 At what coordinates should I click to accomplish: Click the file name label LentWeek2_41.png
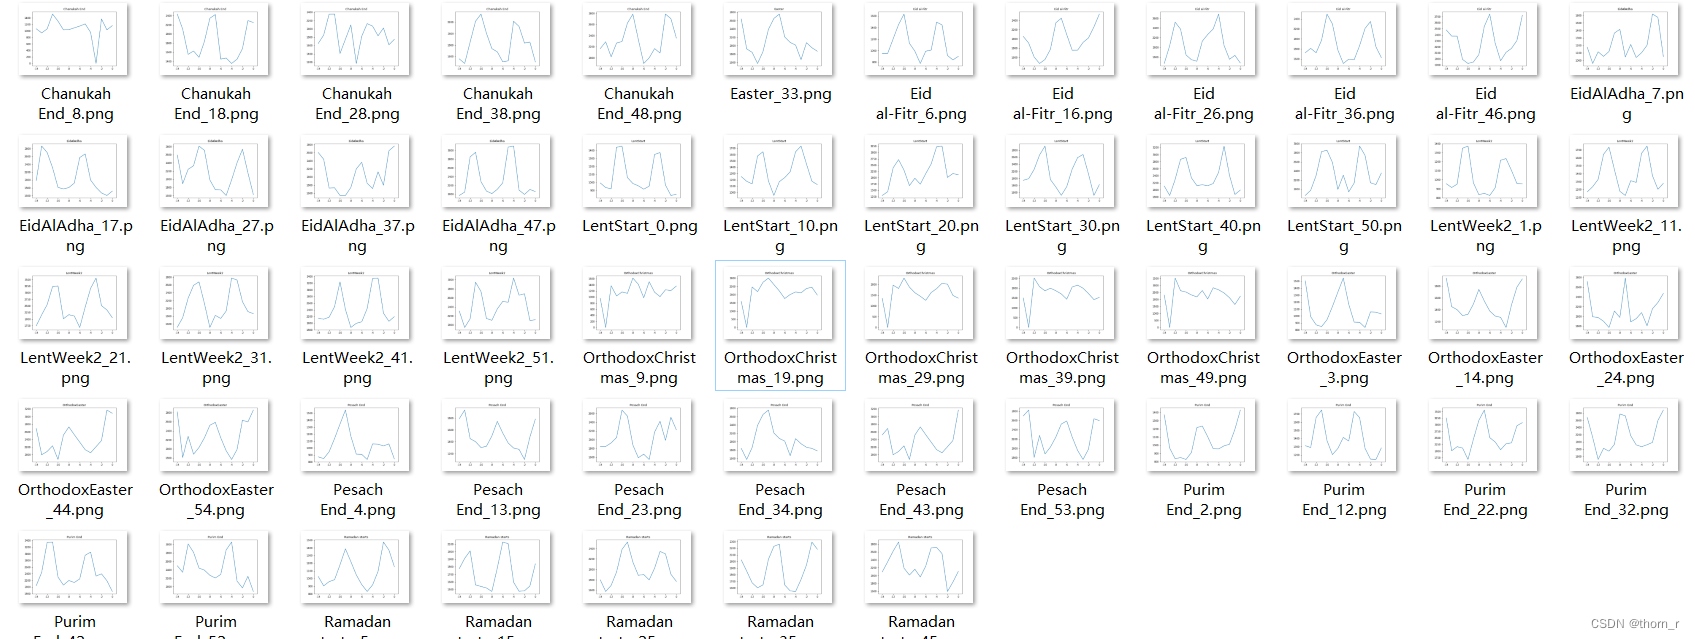[x=357, y=368]
